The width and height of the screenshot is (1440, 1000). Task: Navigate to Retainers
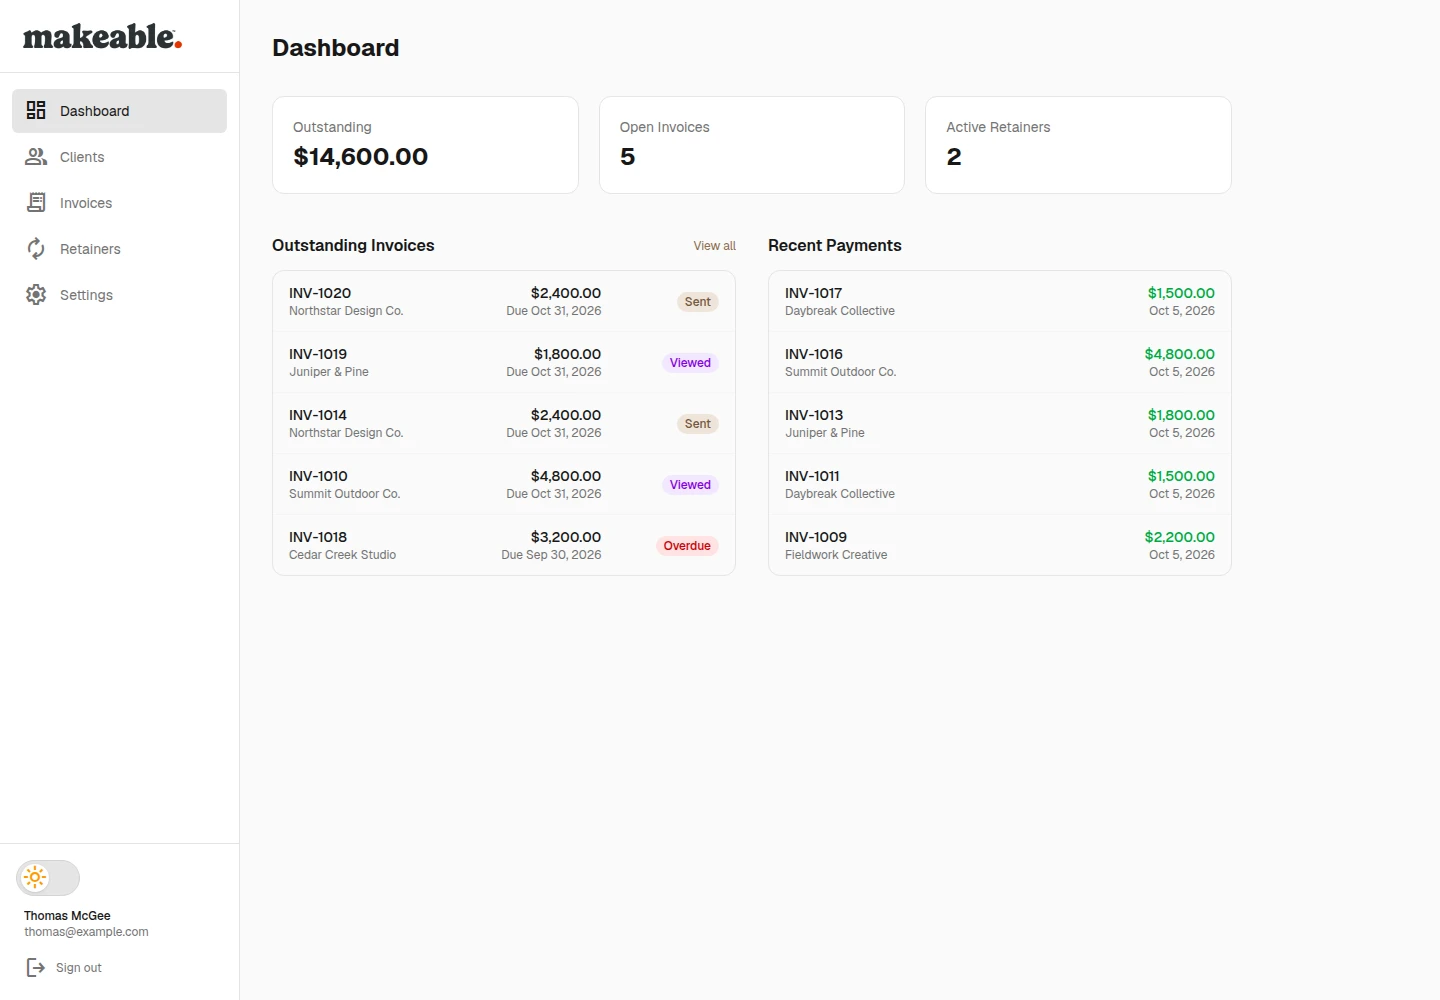[119, 249]
